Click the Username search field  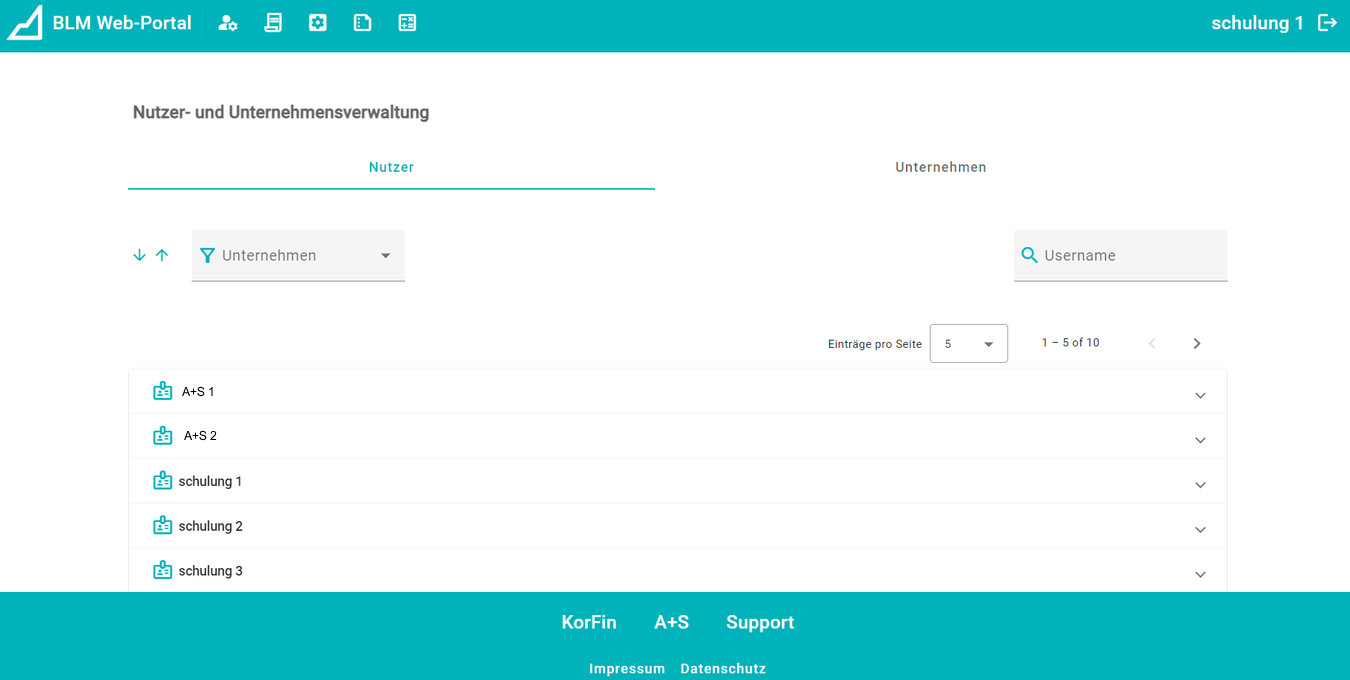click(x=1130, y=256)
